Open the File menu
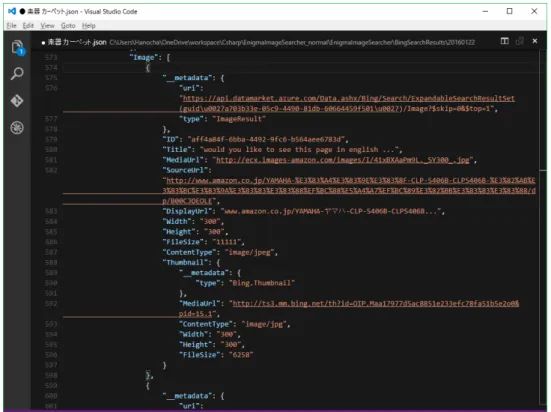The width and height of the screenshot is (551, 412). pyautogui.click(x=12, y=26)
